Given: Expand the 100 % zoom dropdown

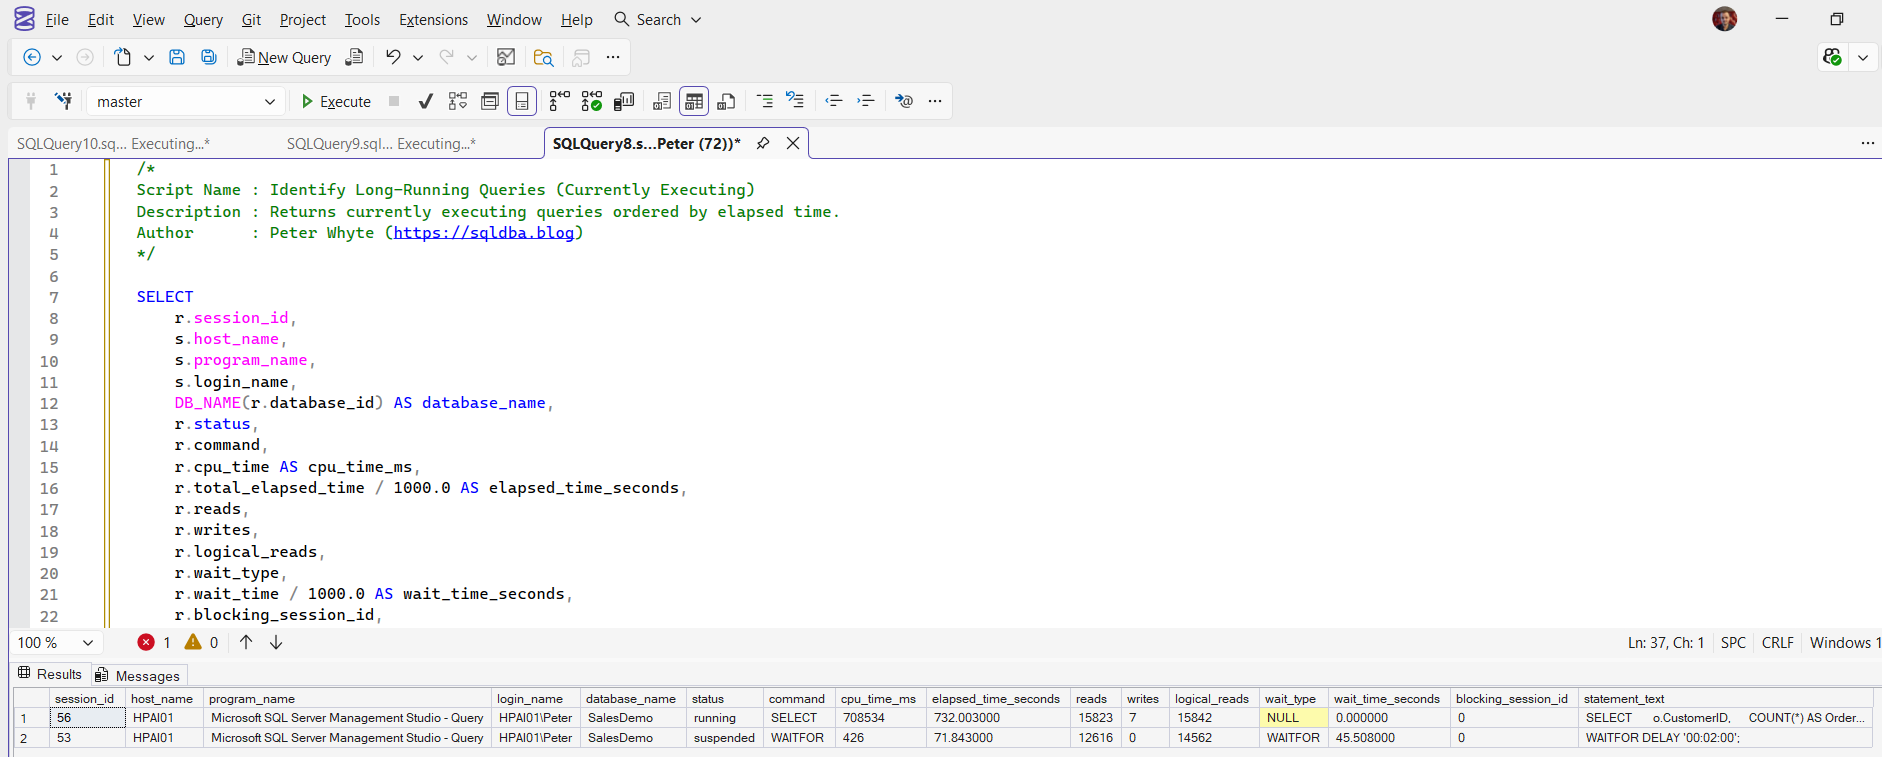Looking at the screenshot, I should tap(88, 643).
